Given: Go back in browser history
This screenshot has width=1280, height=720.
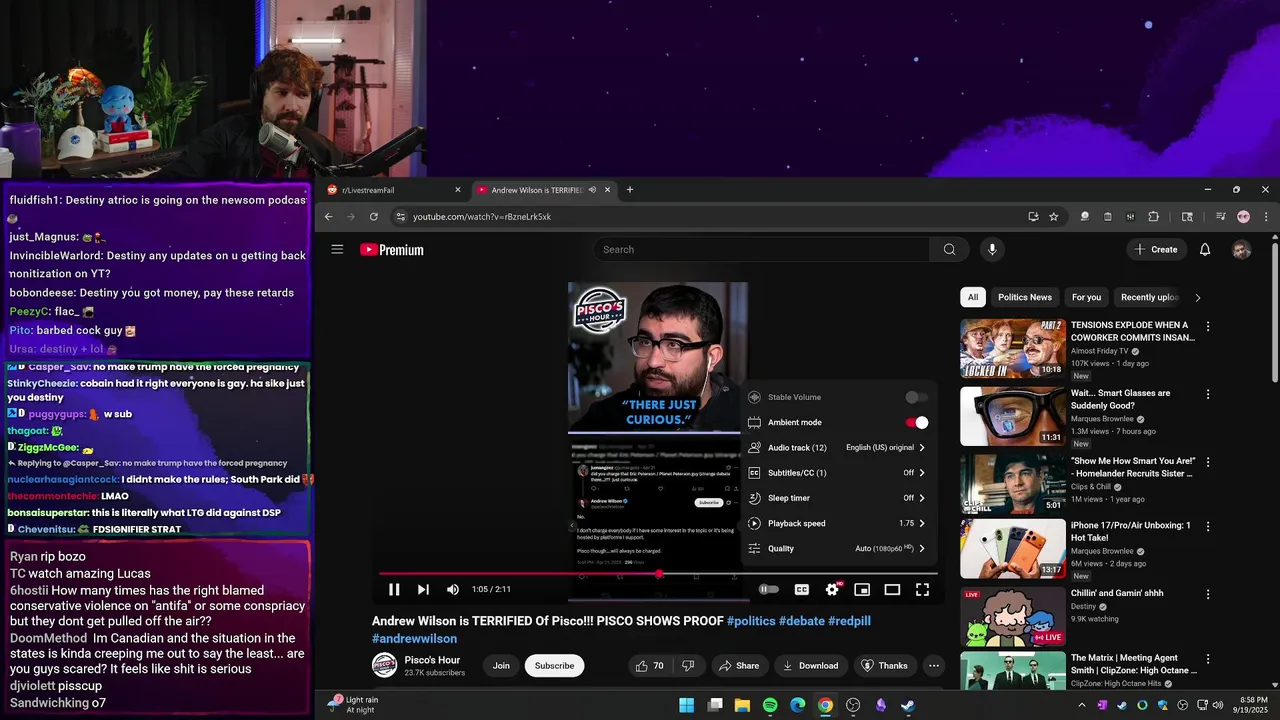Looking at the screenshot, I should pos(328,217).
